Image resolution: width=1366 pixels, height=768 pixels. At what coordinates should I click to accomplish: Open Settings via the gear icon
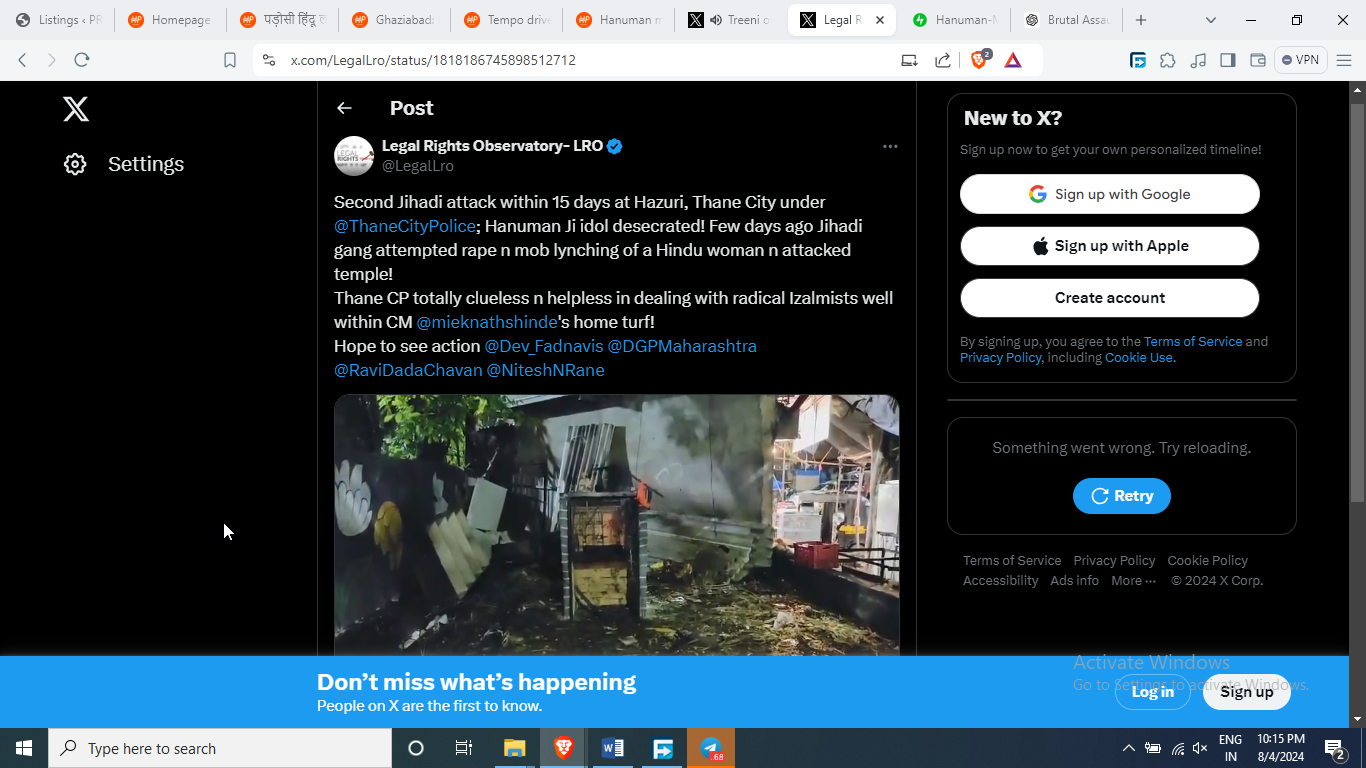point(75,164)
